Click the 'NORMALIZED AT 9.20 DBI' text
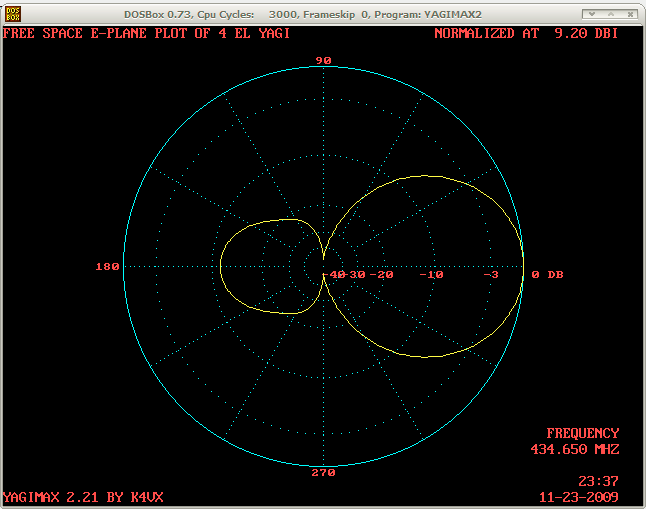This screenshot has width=646, height=509. 525,33
